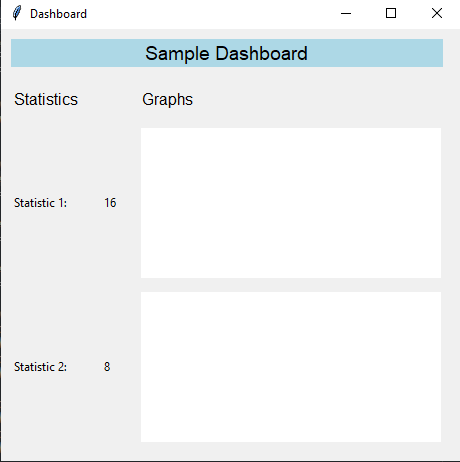This screenshot has width=460, height=462.
Task: Click the word Sample in the blue header
Action: (177, 53)
